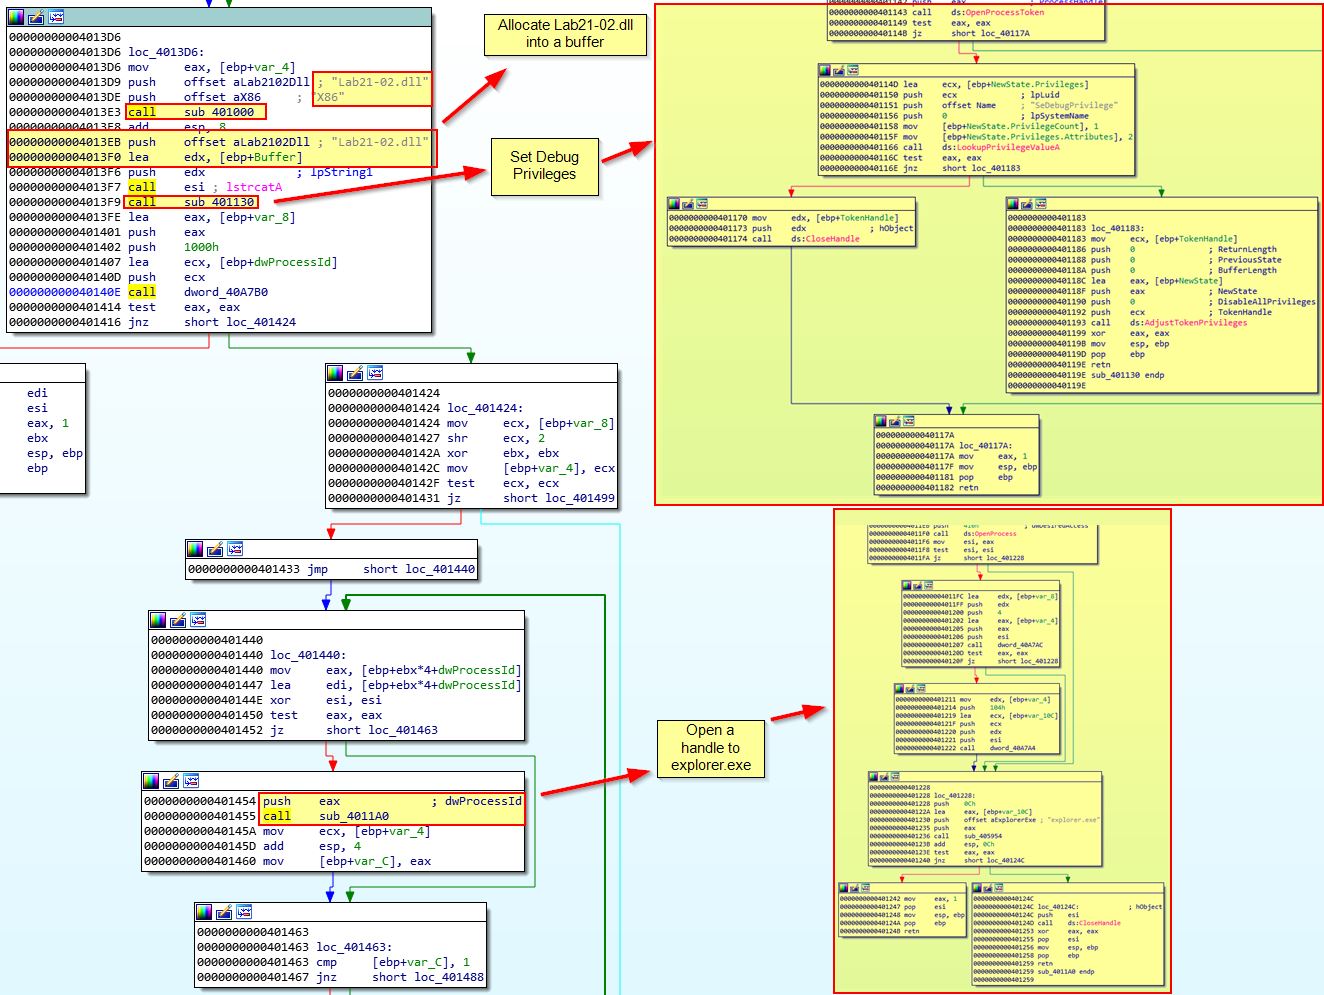This screenshot has height=995, width=1324.
Task: Click the pencil edit icon on the loc_4013D6 block
Action: pyautogui.click(x=36, y=17)
